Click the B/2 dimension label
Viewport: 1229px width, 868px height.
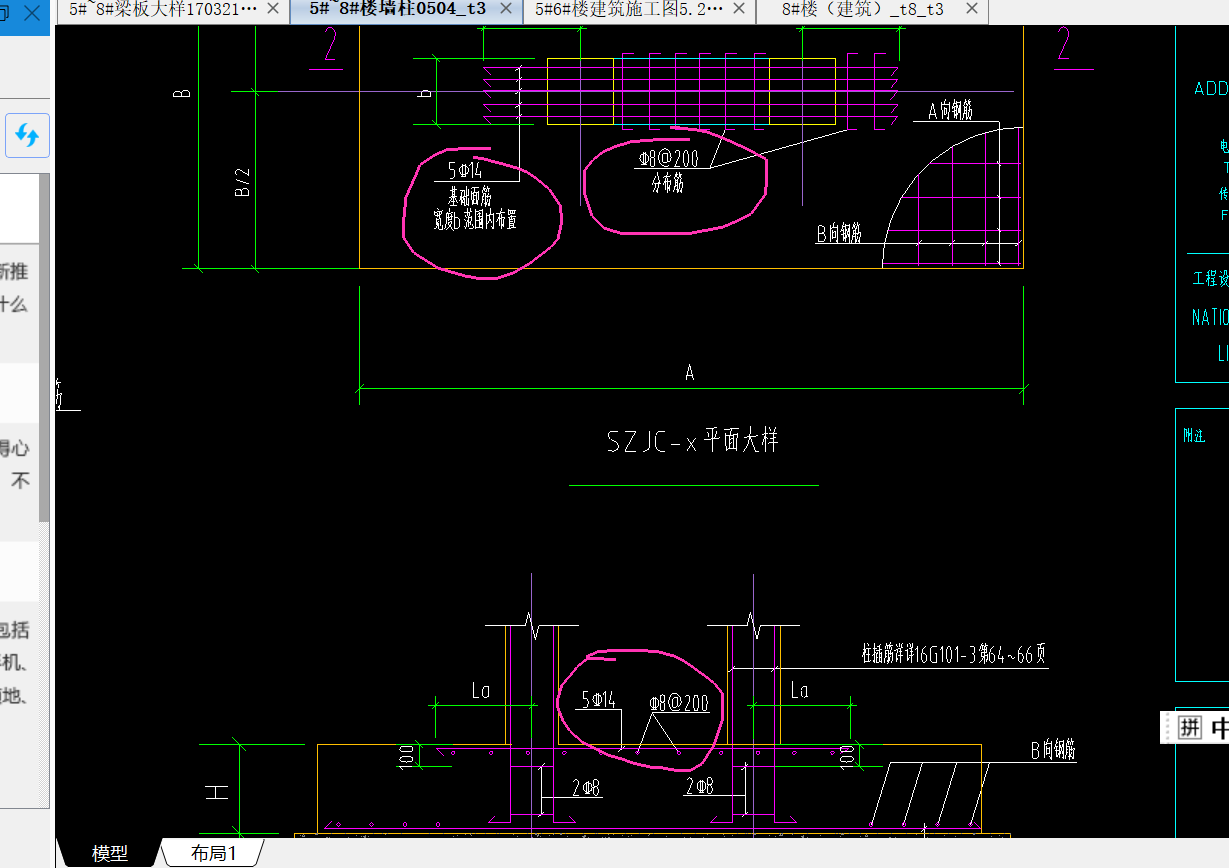tap(242, 181)
